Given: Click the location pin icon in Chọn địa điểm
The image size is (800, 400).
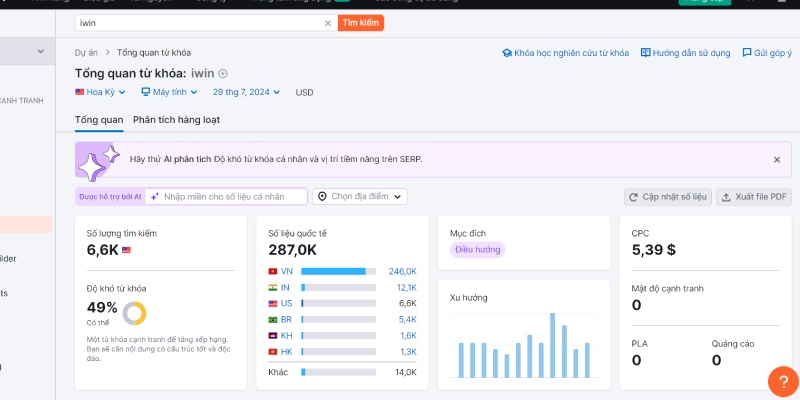Looking at the screenshot, I should (322, 196).
